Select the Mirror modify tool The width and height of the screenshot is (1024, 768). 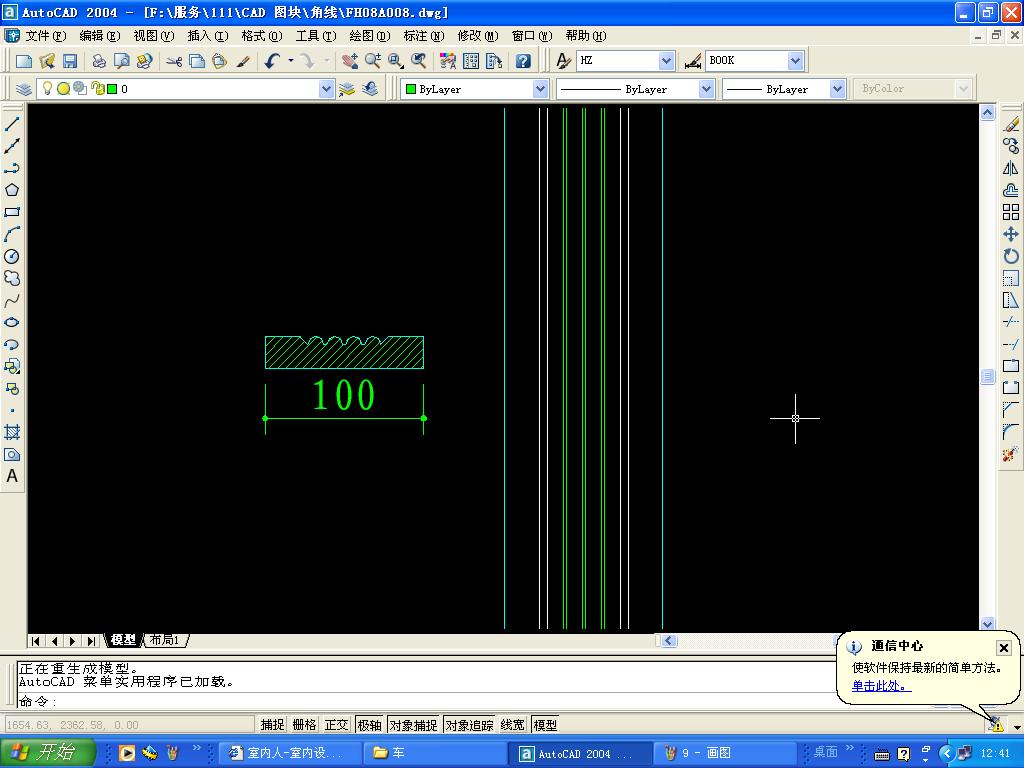coord(1011,168)
